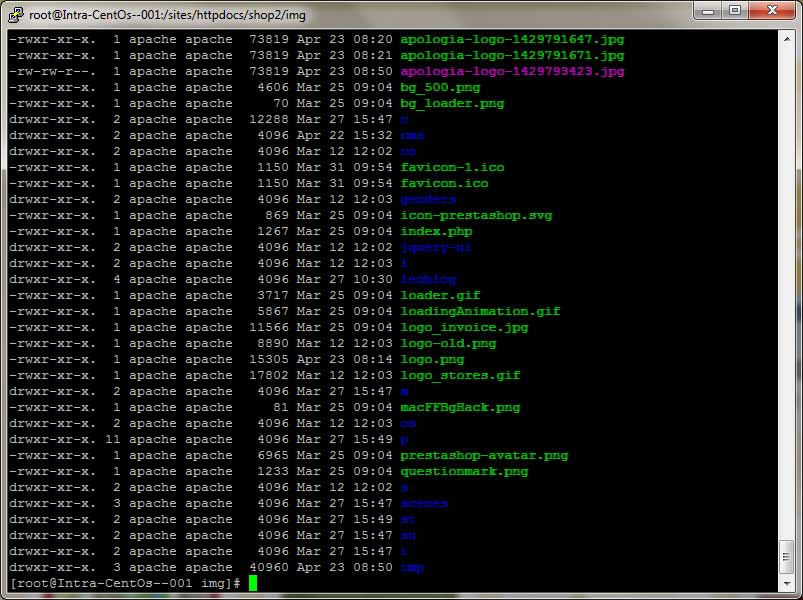
Task: Click size 8890 on logo-old.png row
Action: (x=273, y=344)
